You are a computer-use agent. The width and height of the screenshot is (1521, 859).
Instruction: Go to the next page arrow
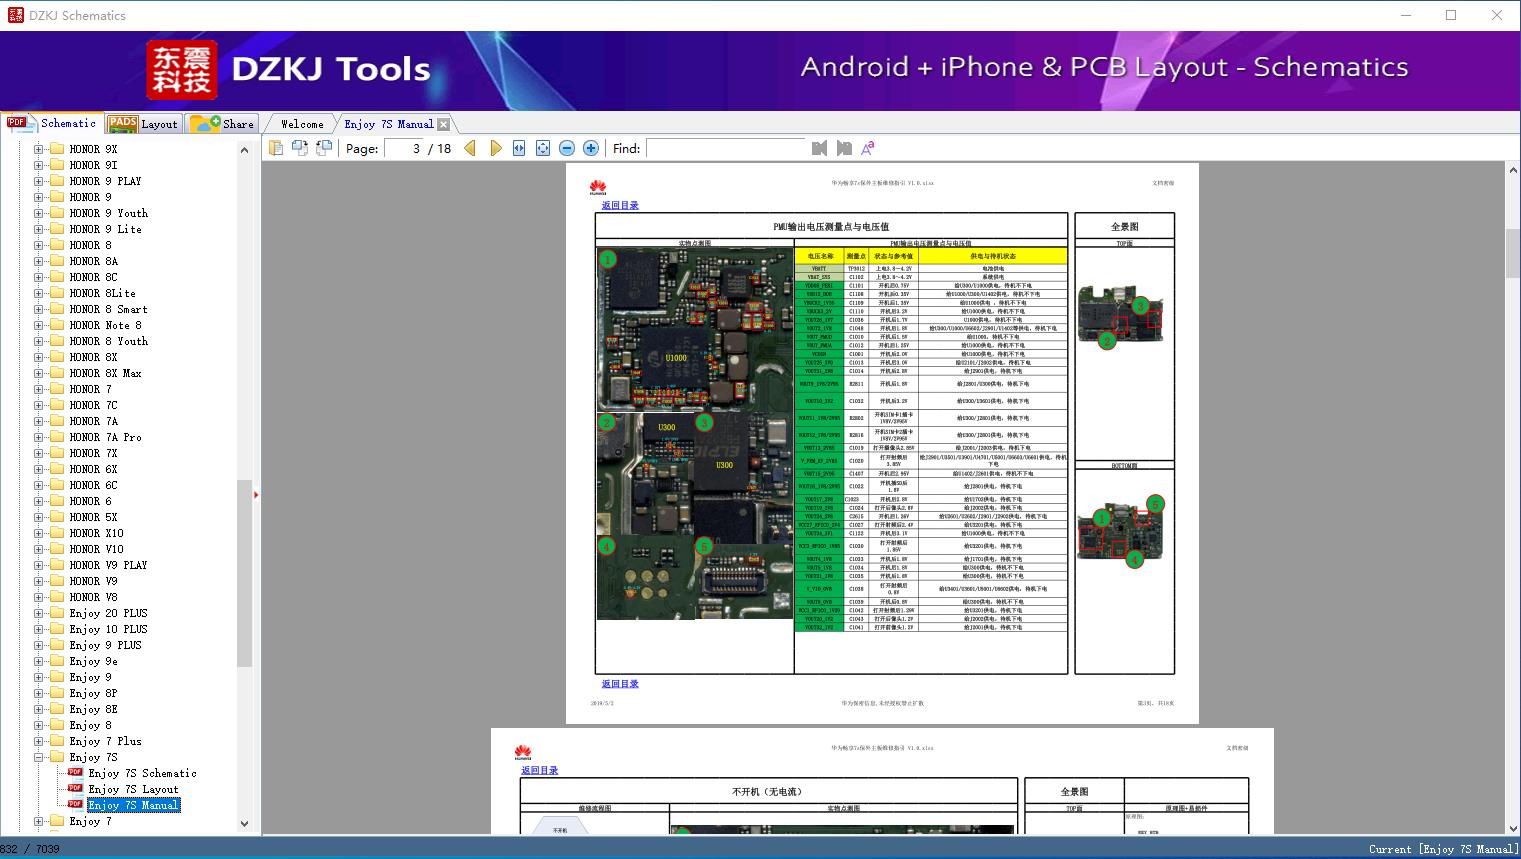pos(496,148)
